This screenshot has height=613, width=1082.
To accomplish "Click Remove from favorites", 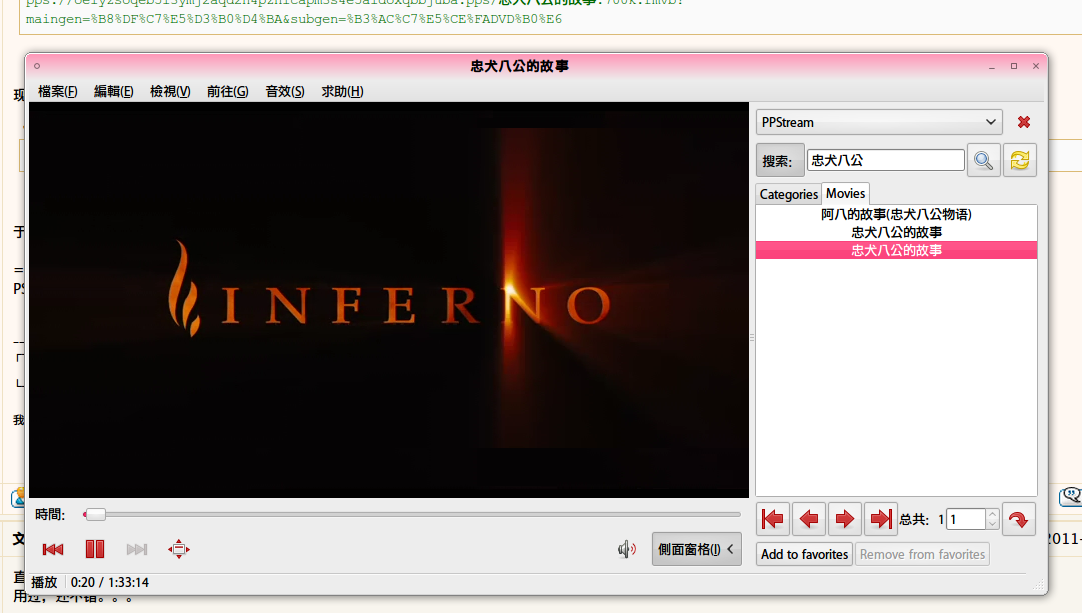I will [923, 554].
